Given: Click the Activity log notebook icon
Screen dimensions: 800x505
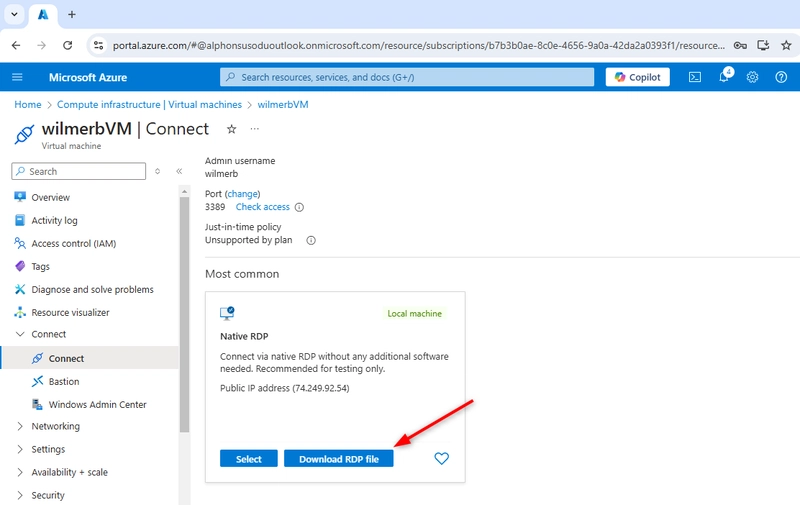Looking at the screenshot, I should coord(20,220).
